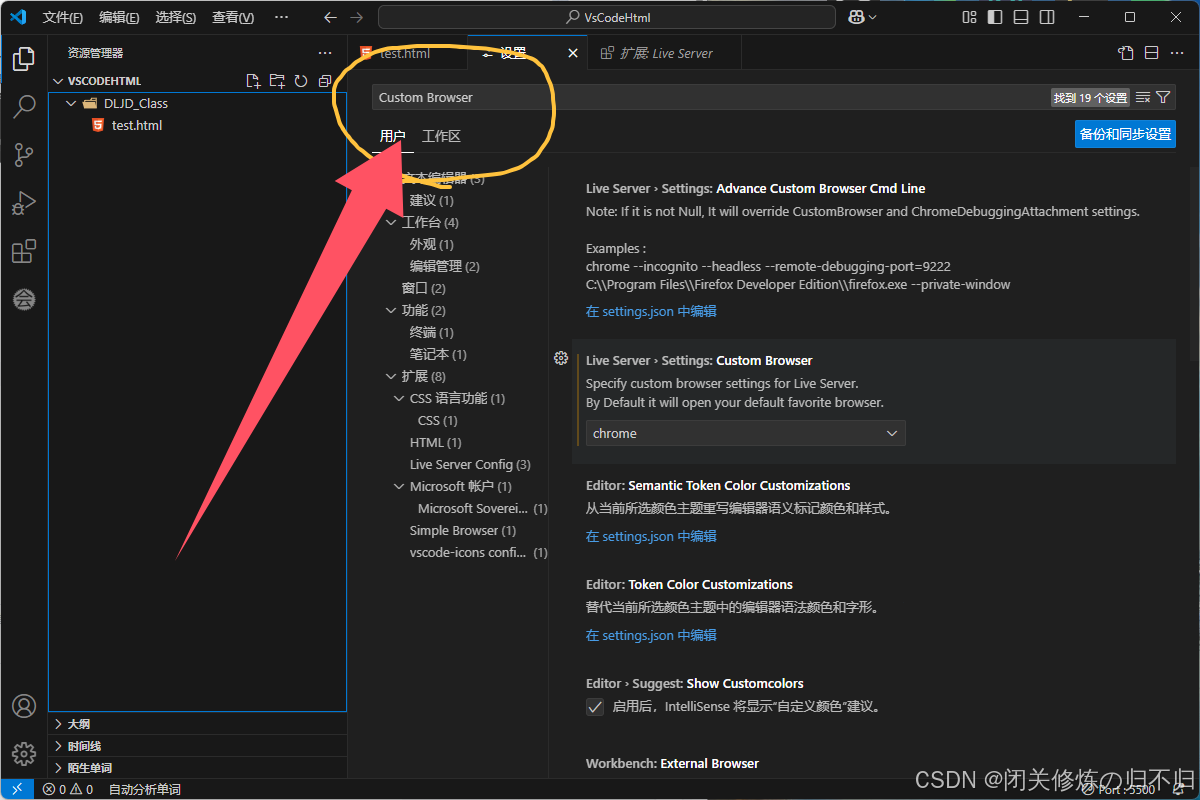1200x800 pixels.
Task: Create a new file in VSCODEHTML
Action: coord(253,81)
